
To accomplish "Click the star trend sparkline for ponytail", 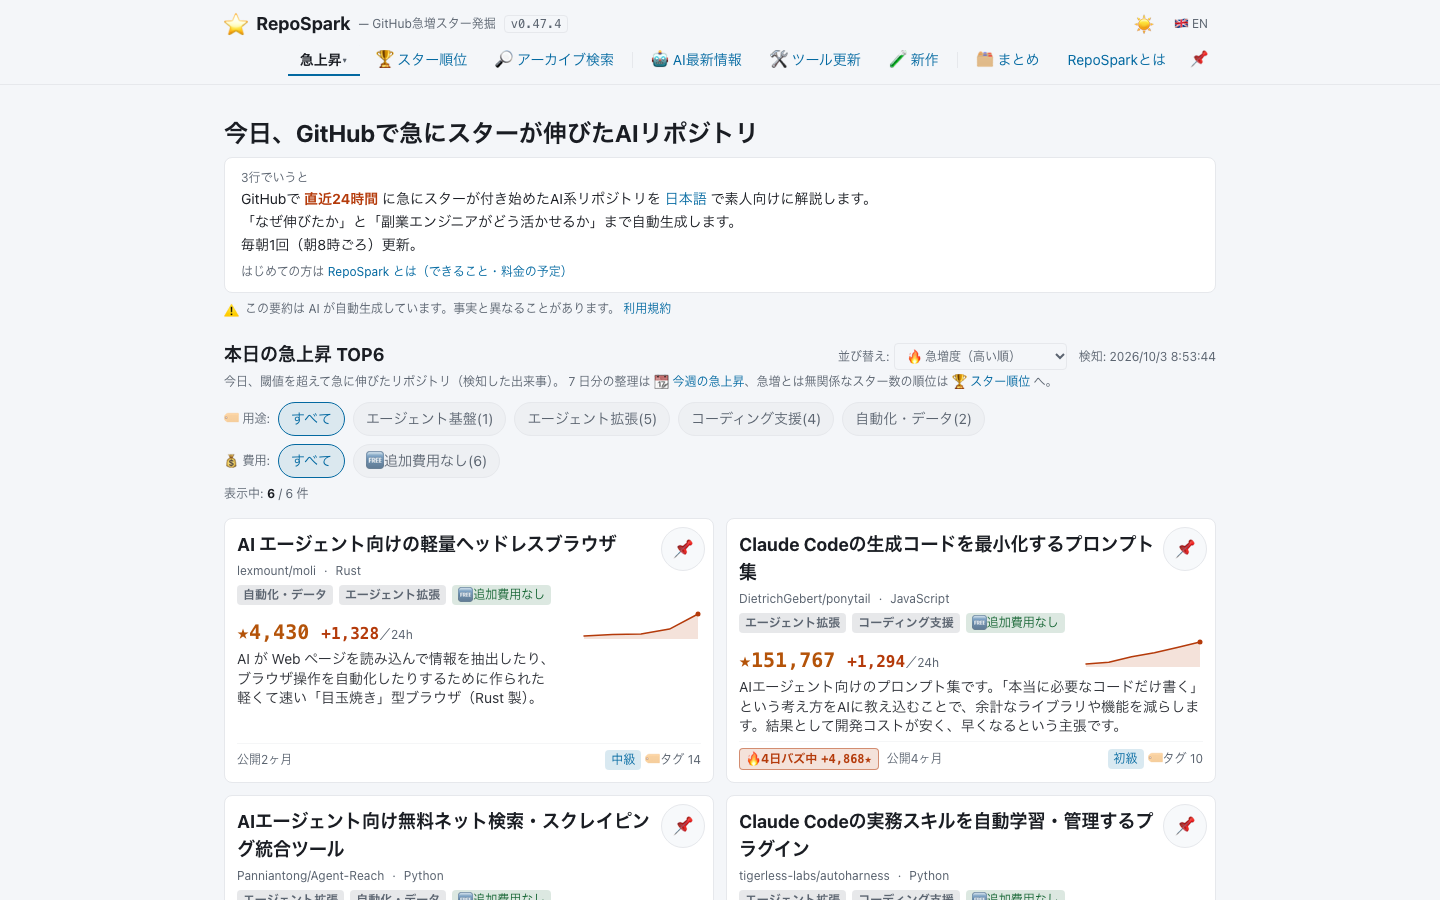I will (1143, 654).
